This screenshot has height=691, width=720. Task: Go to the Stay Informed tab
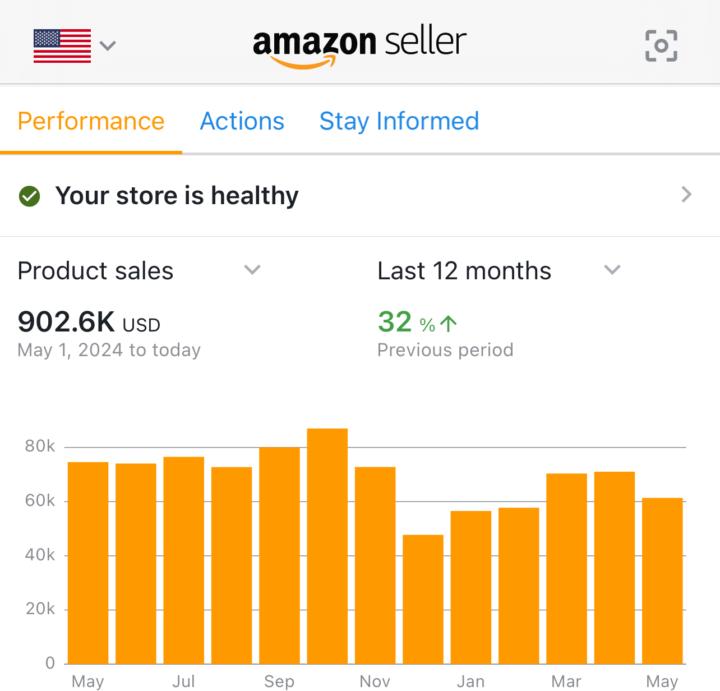[399, 122]
